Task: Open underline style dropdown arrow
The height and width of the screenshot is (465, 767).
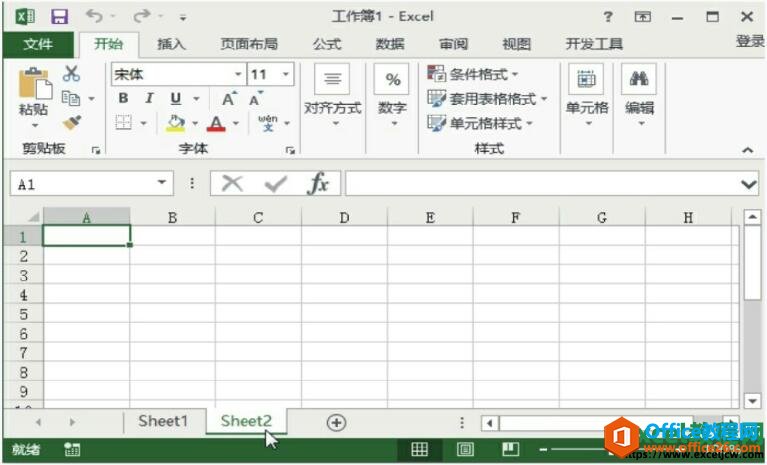Action: pos(196,99)
